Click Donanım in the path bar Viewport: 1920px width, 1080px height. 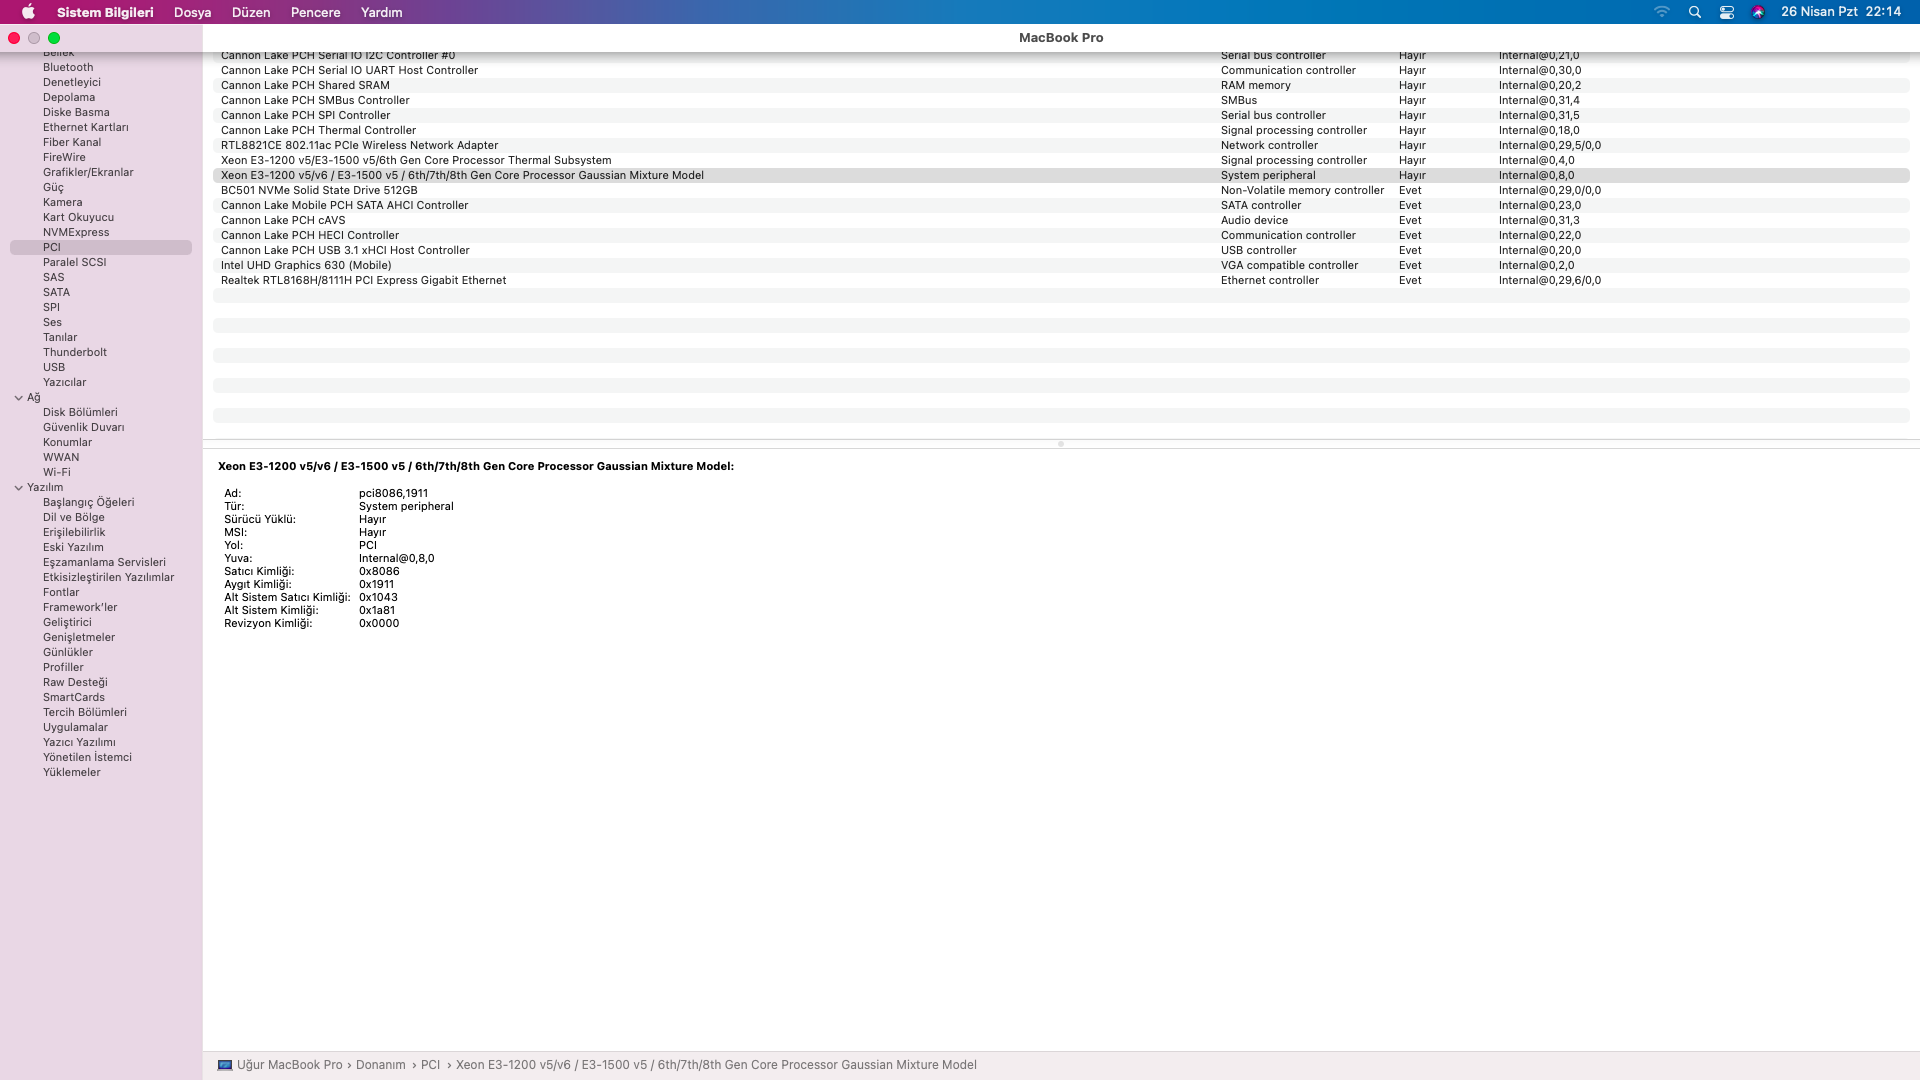click(x=381, y=1065)
